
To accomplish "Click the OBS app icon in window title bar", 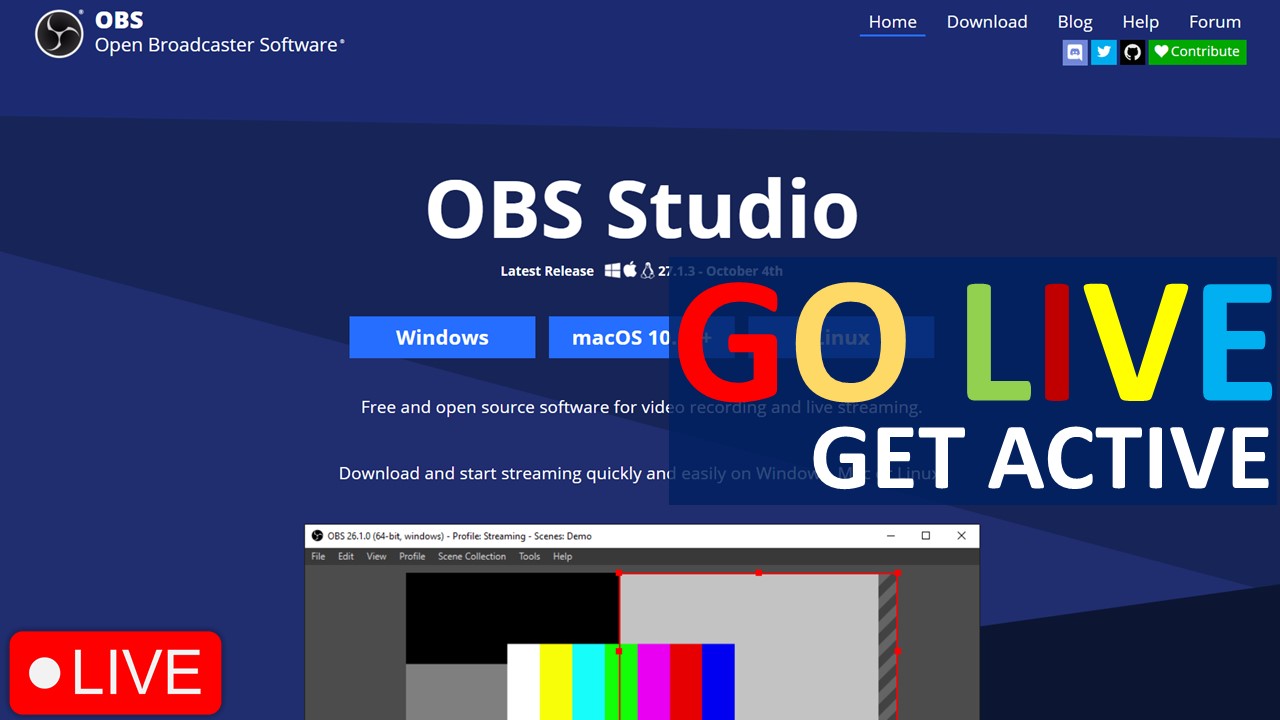I will (x=318, y=536).
